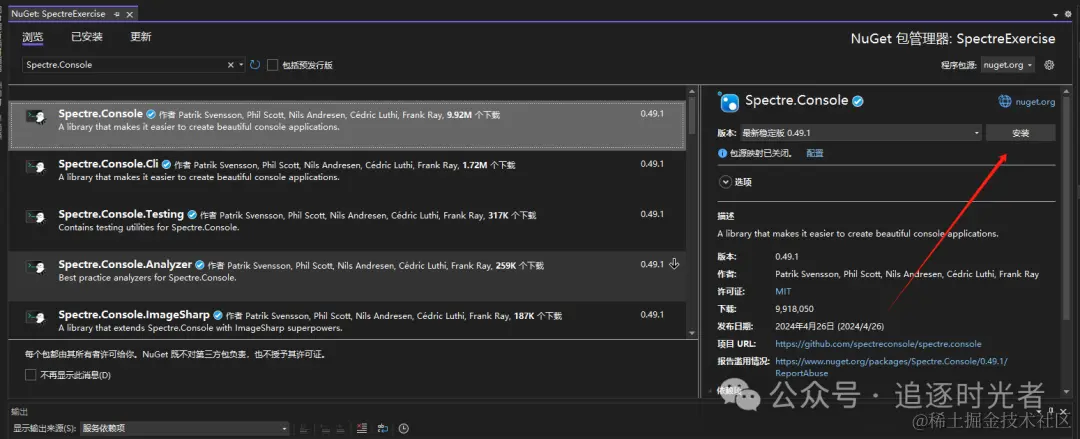1080x439 pixels.
Task: Click 'Contains testing utilities for Spectre.Console.' description
Action: [x=149, y=227]
